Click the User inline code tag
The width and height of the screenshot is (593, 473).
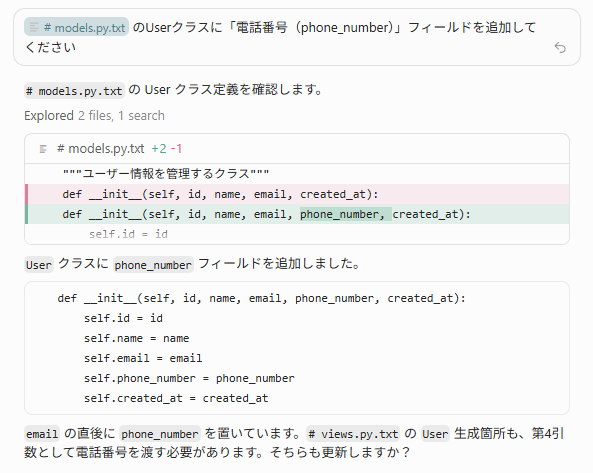tap(39, 265)
